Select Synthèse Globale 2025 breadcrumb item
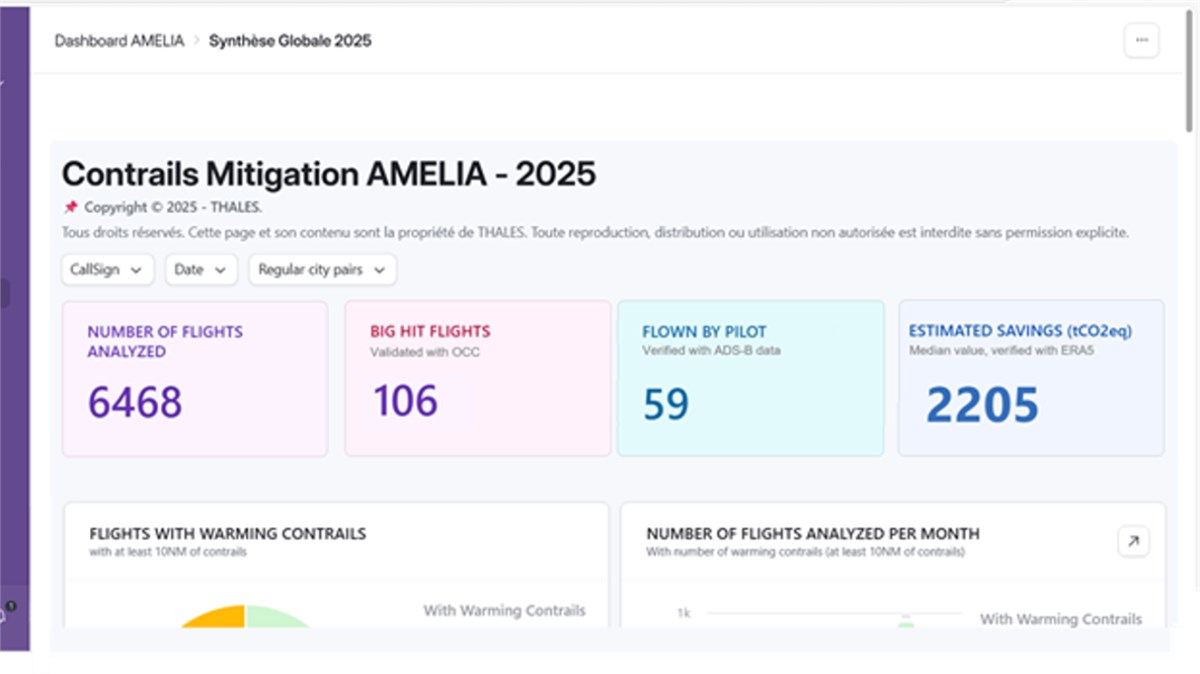Screen dimensions: 1200x674 (x=290, y=41)
